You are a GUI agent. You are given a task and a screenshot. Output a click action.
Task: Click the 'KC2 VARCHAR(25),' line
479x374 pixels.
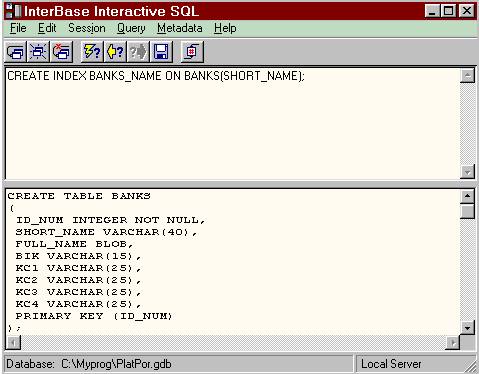point(78,280)
